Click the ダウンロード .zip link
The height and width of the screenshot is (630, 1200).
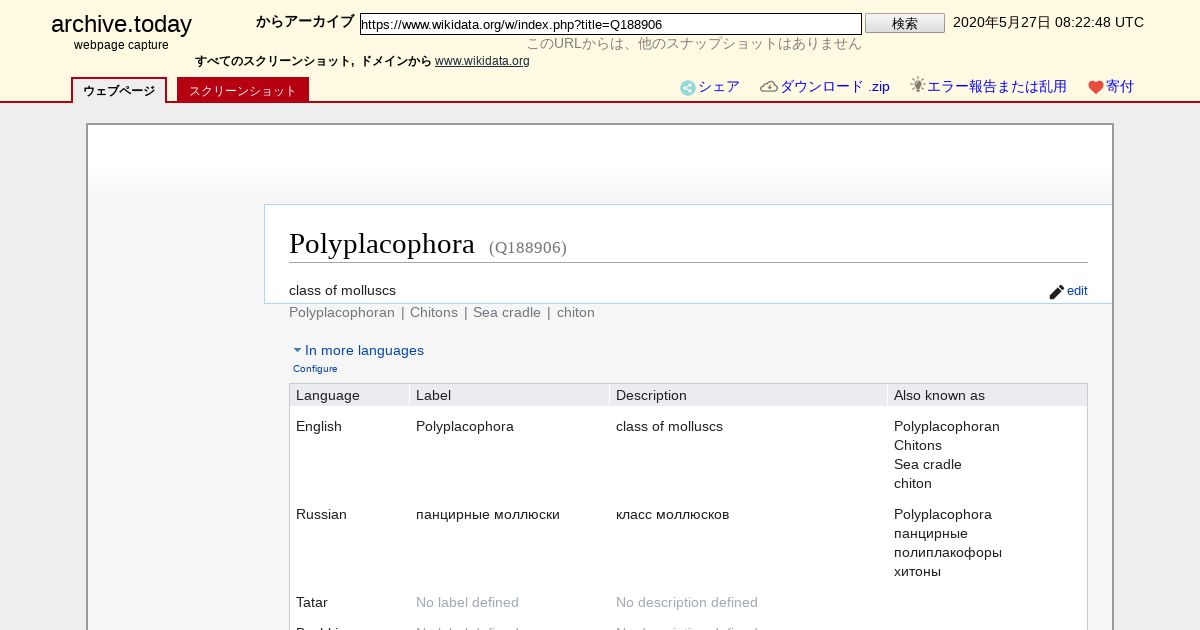[x=835, y=87]
